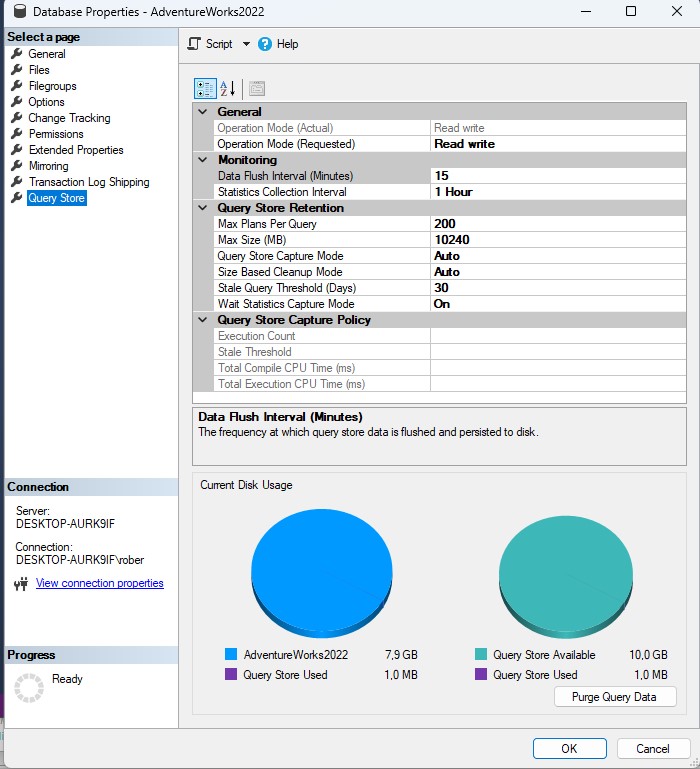Click the Property Pages icon
This screenshot has height=769, width=700.
[x=257, y=88]
